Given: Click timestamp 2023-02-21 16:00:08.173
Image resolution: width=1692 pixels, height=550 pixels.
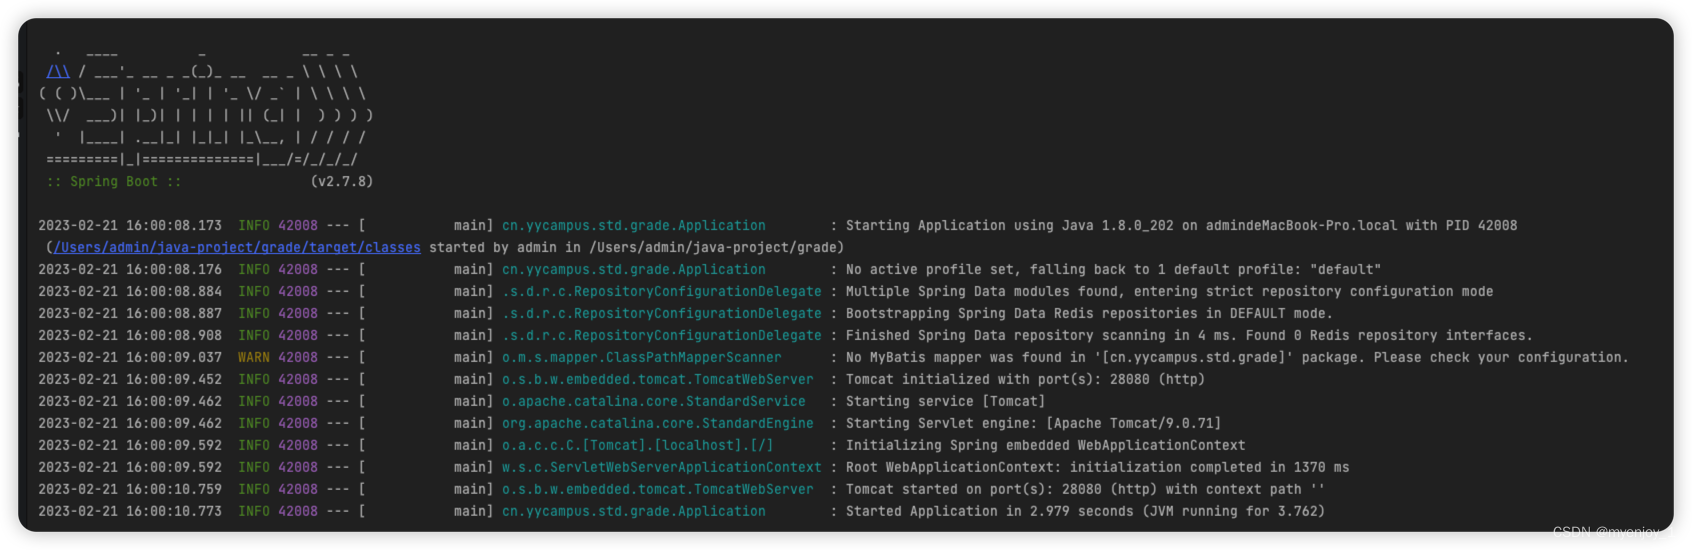Looking at the screenshot, I should click(130, 225).
